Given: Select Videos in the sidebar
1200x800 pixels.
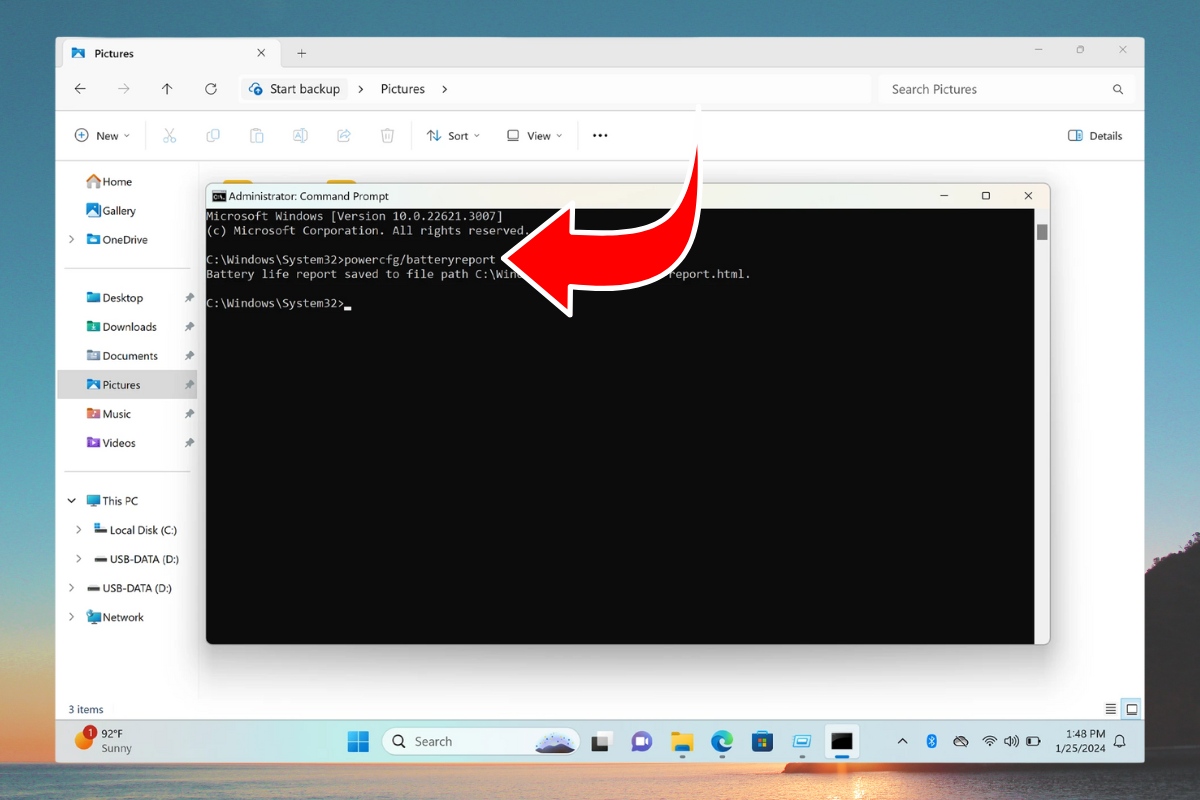Looking at the screenshot, I should pyautogui.click(x=110, y=443).
